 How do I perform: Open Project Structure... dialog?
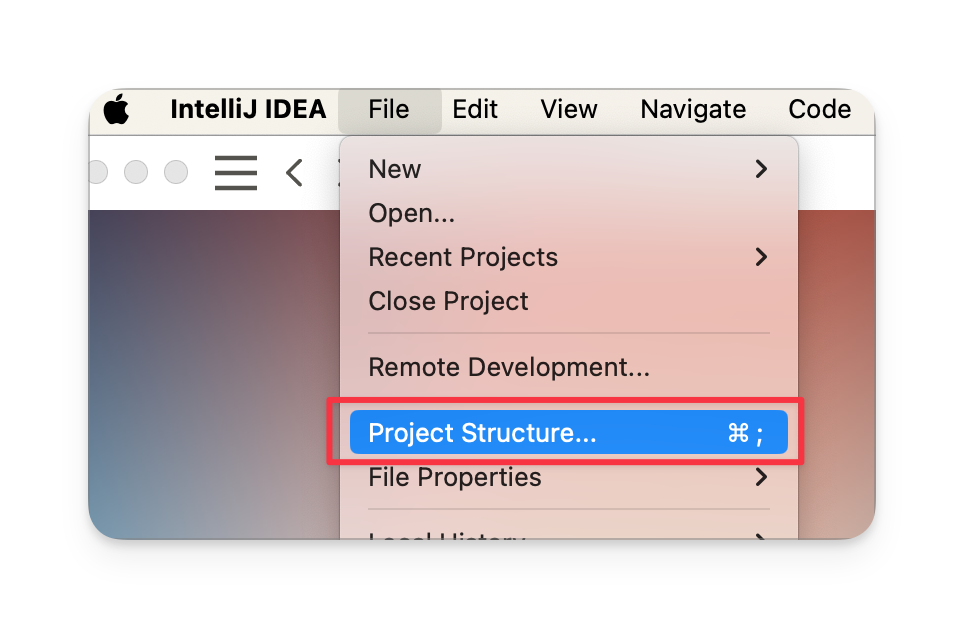[569, 432]
